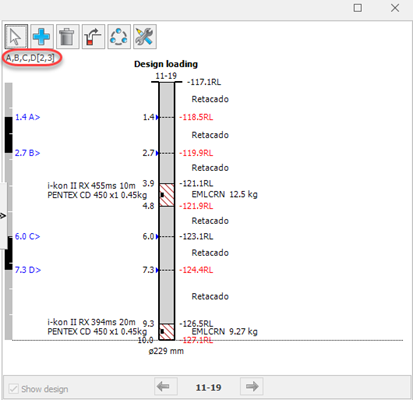Select the pointer selection tool
413x400 pixels.
click(16, 36)
